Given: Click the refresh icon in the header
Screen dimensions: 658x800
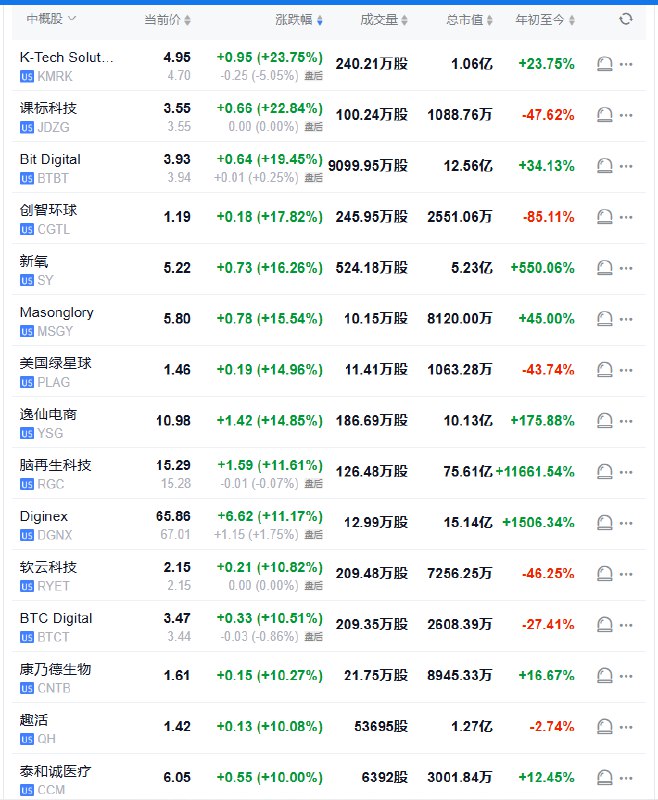Looking at the screenshot, I should 625,19.
